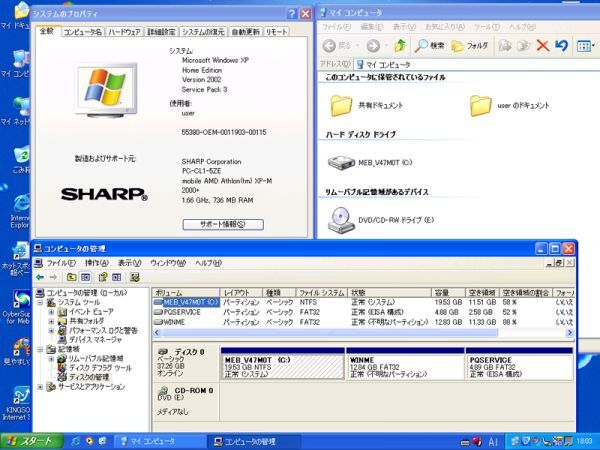Switch to the Computer Name tab
This screenshot has height=450, width=600.
(x=83, y=32)
